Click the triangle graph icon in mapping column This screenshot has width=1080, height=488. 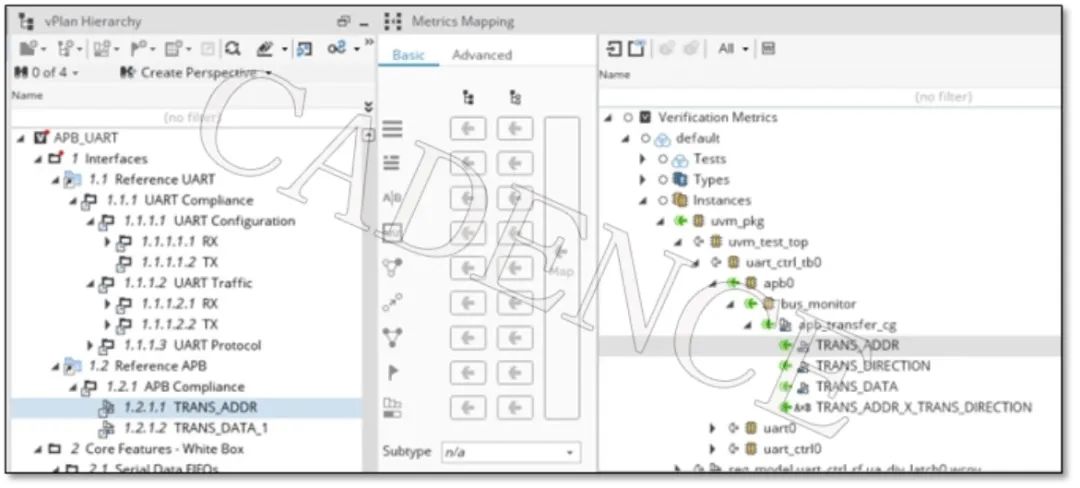point(393,338)
